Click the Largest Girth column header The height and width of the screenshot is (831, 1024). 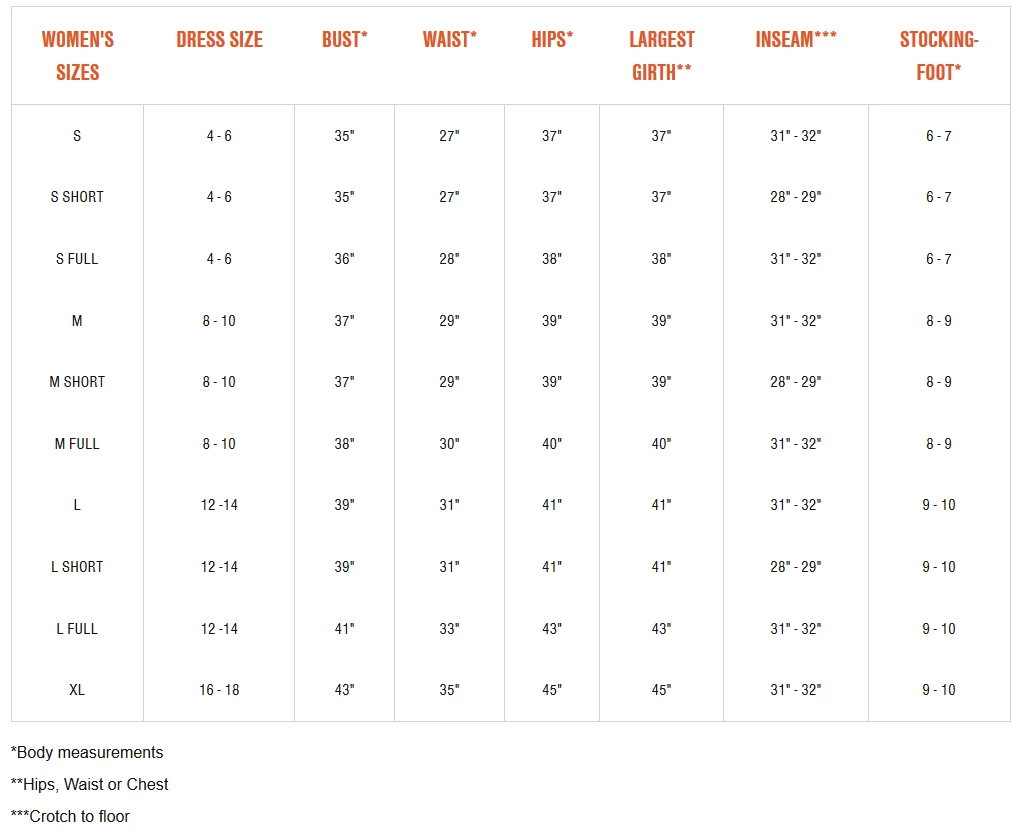pos(661,56)
